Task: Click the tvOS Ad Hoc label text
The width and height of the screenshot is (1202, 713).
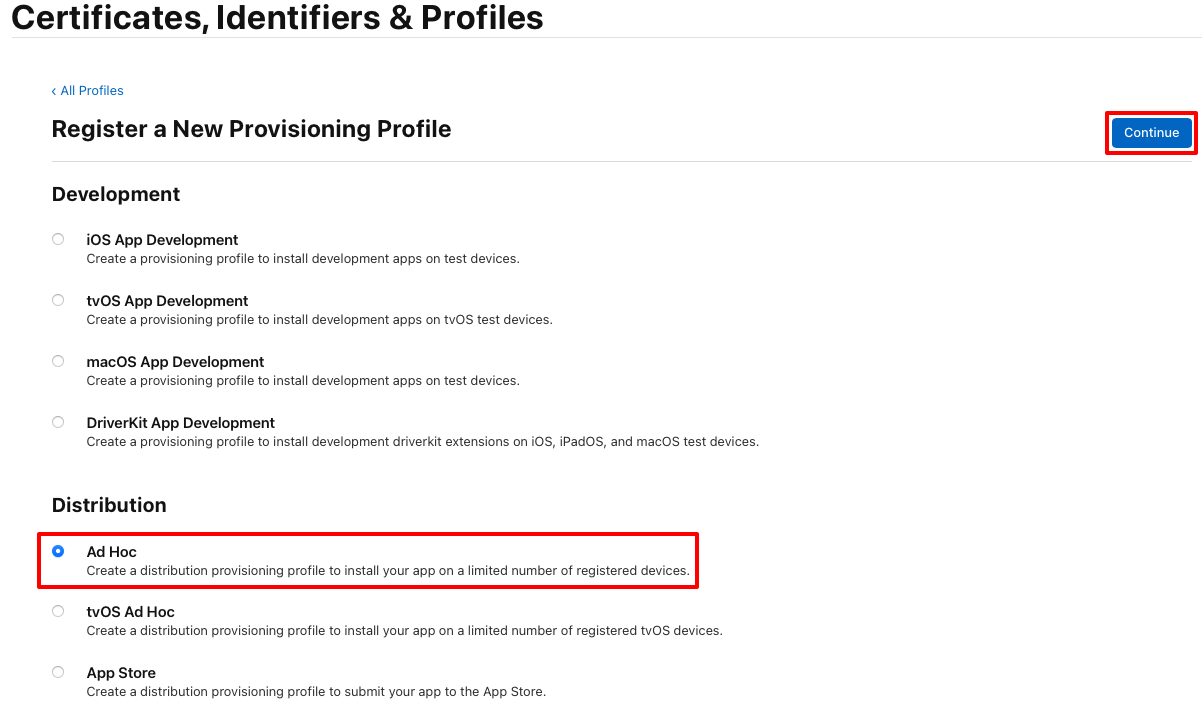Action: coord(131,611)
